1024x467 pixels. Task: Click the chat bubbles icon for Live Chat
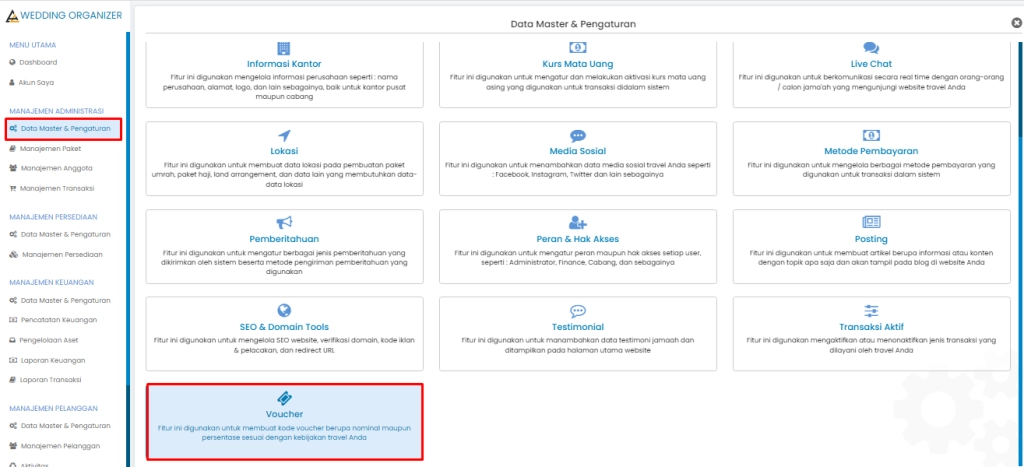871,48
